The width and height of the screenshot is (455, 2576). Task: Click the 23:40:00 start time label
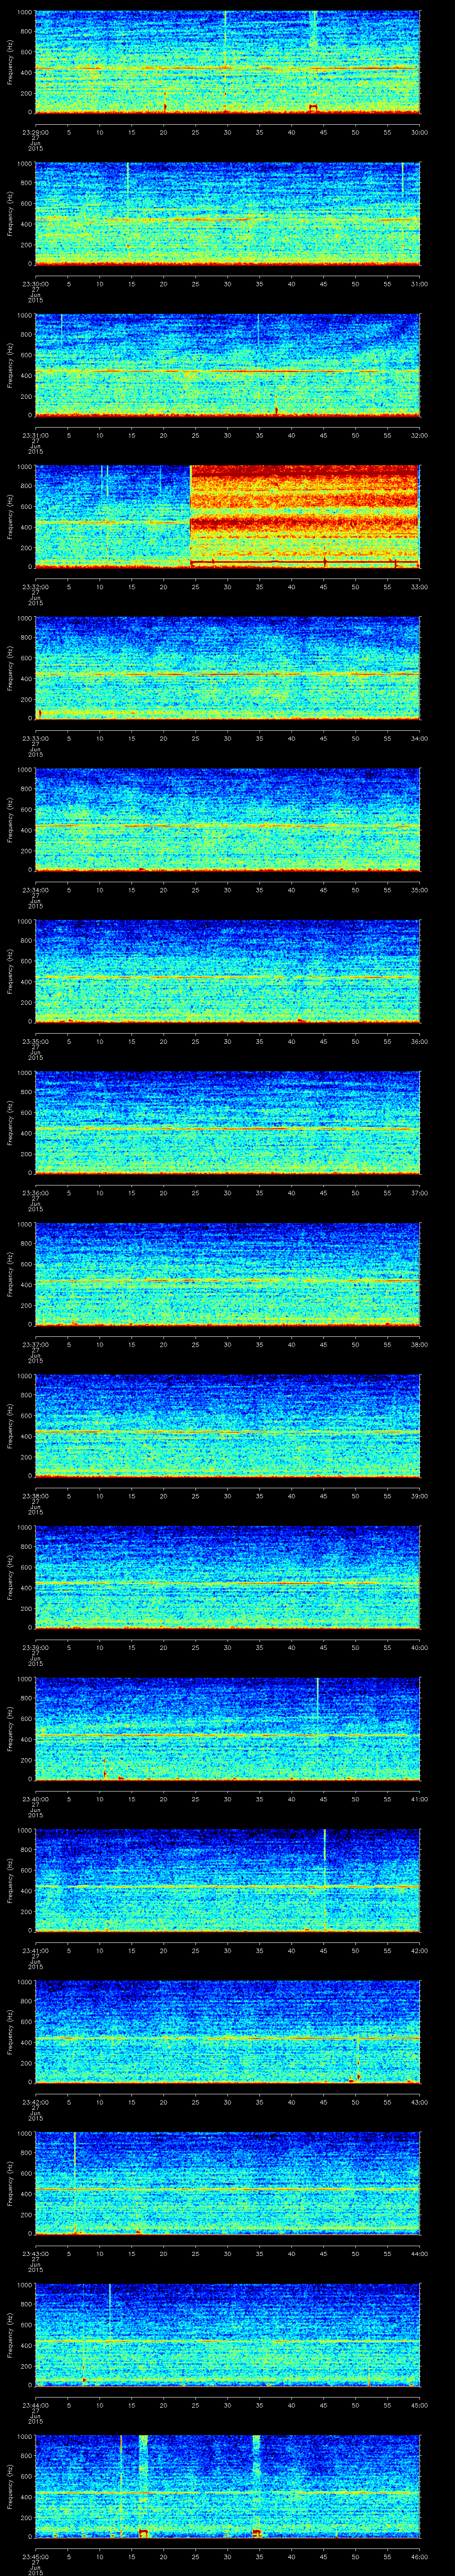coord(35,1798)
